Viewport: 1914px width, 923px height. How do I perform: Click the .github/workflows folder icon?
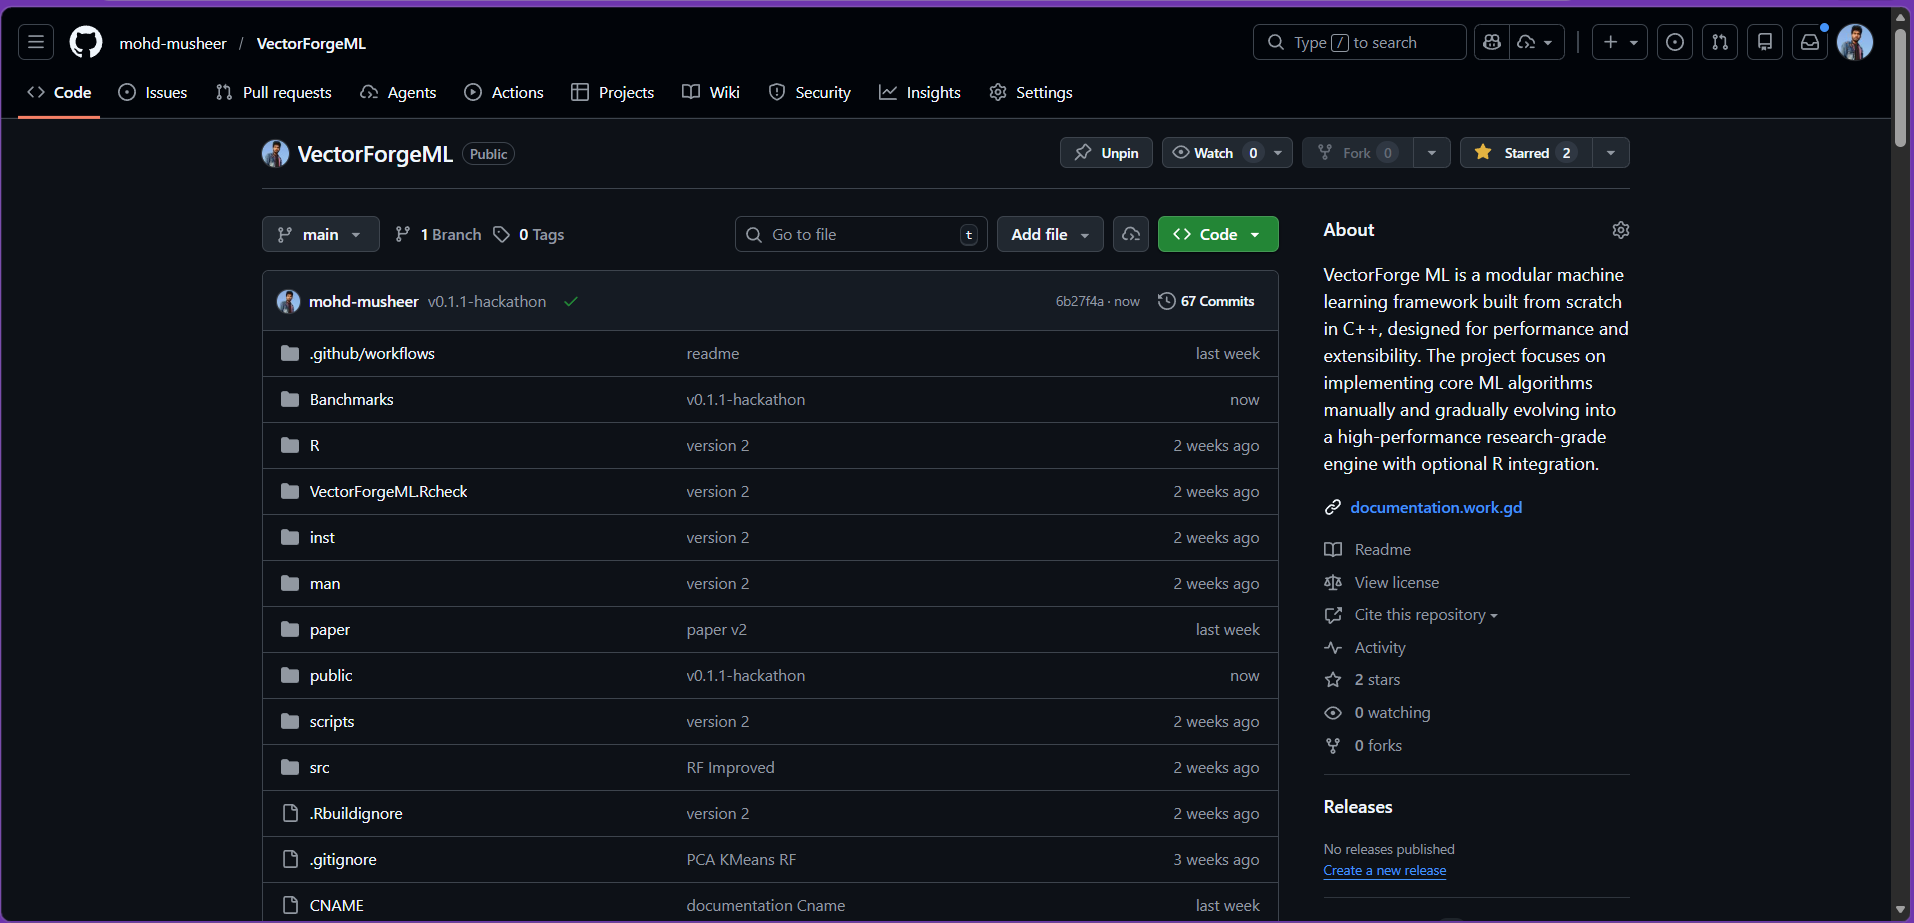[290, 353]
